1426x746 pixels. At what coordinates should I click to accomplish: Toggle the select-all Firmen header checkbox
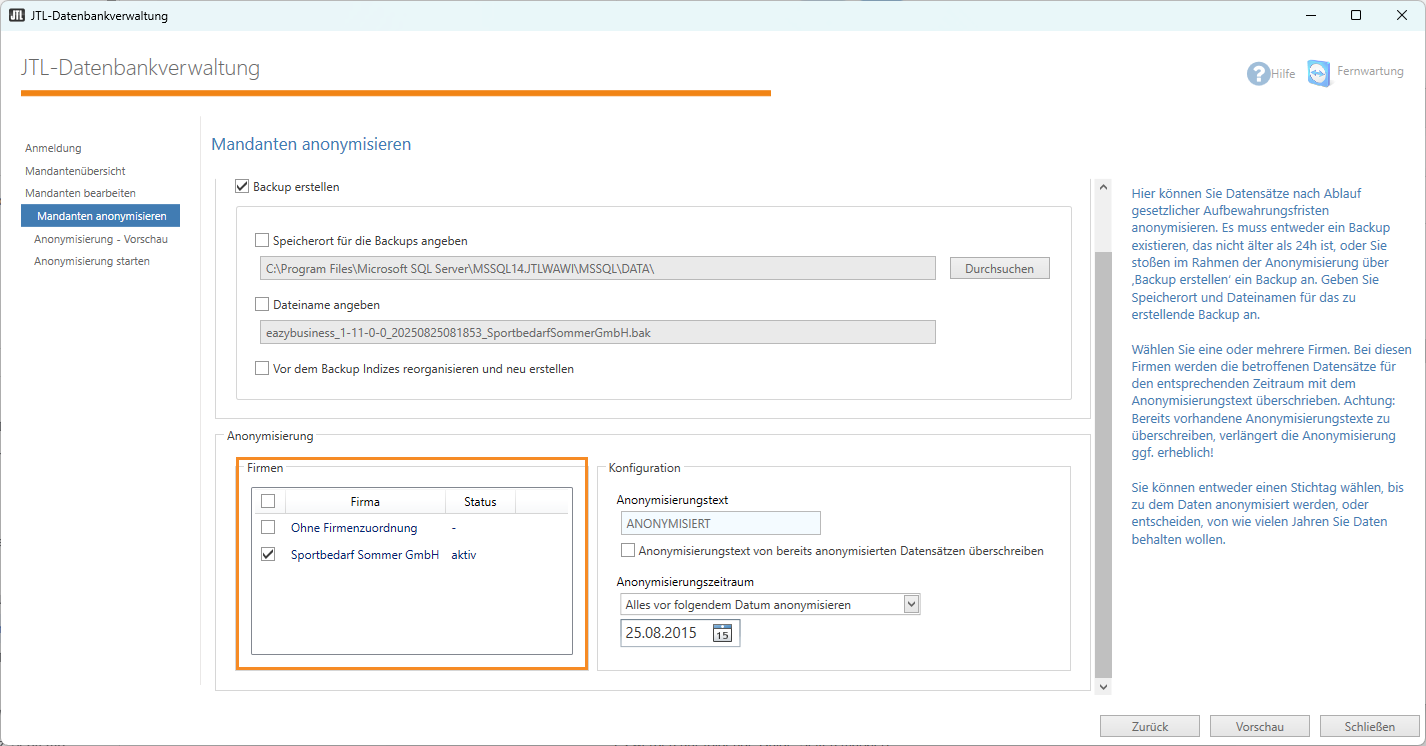268,501
